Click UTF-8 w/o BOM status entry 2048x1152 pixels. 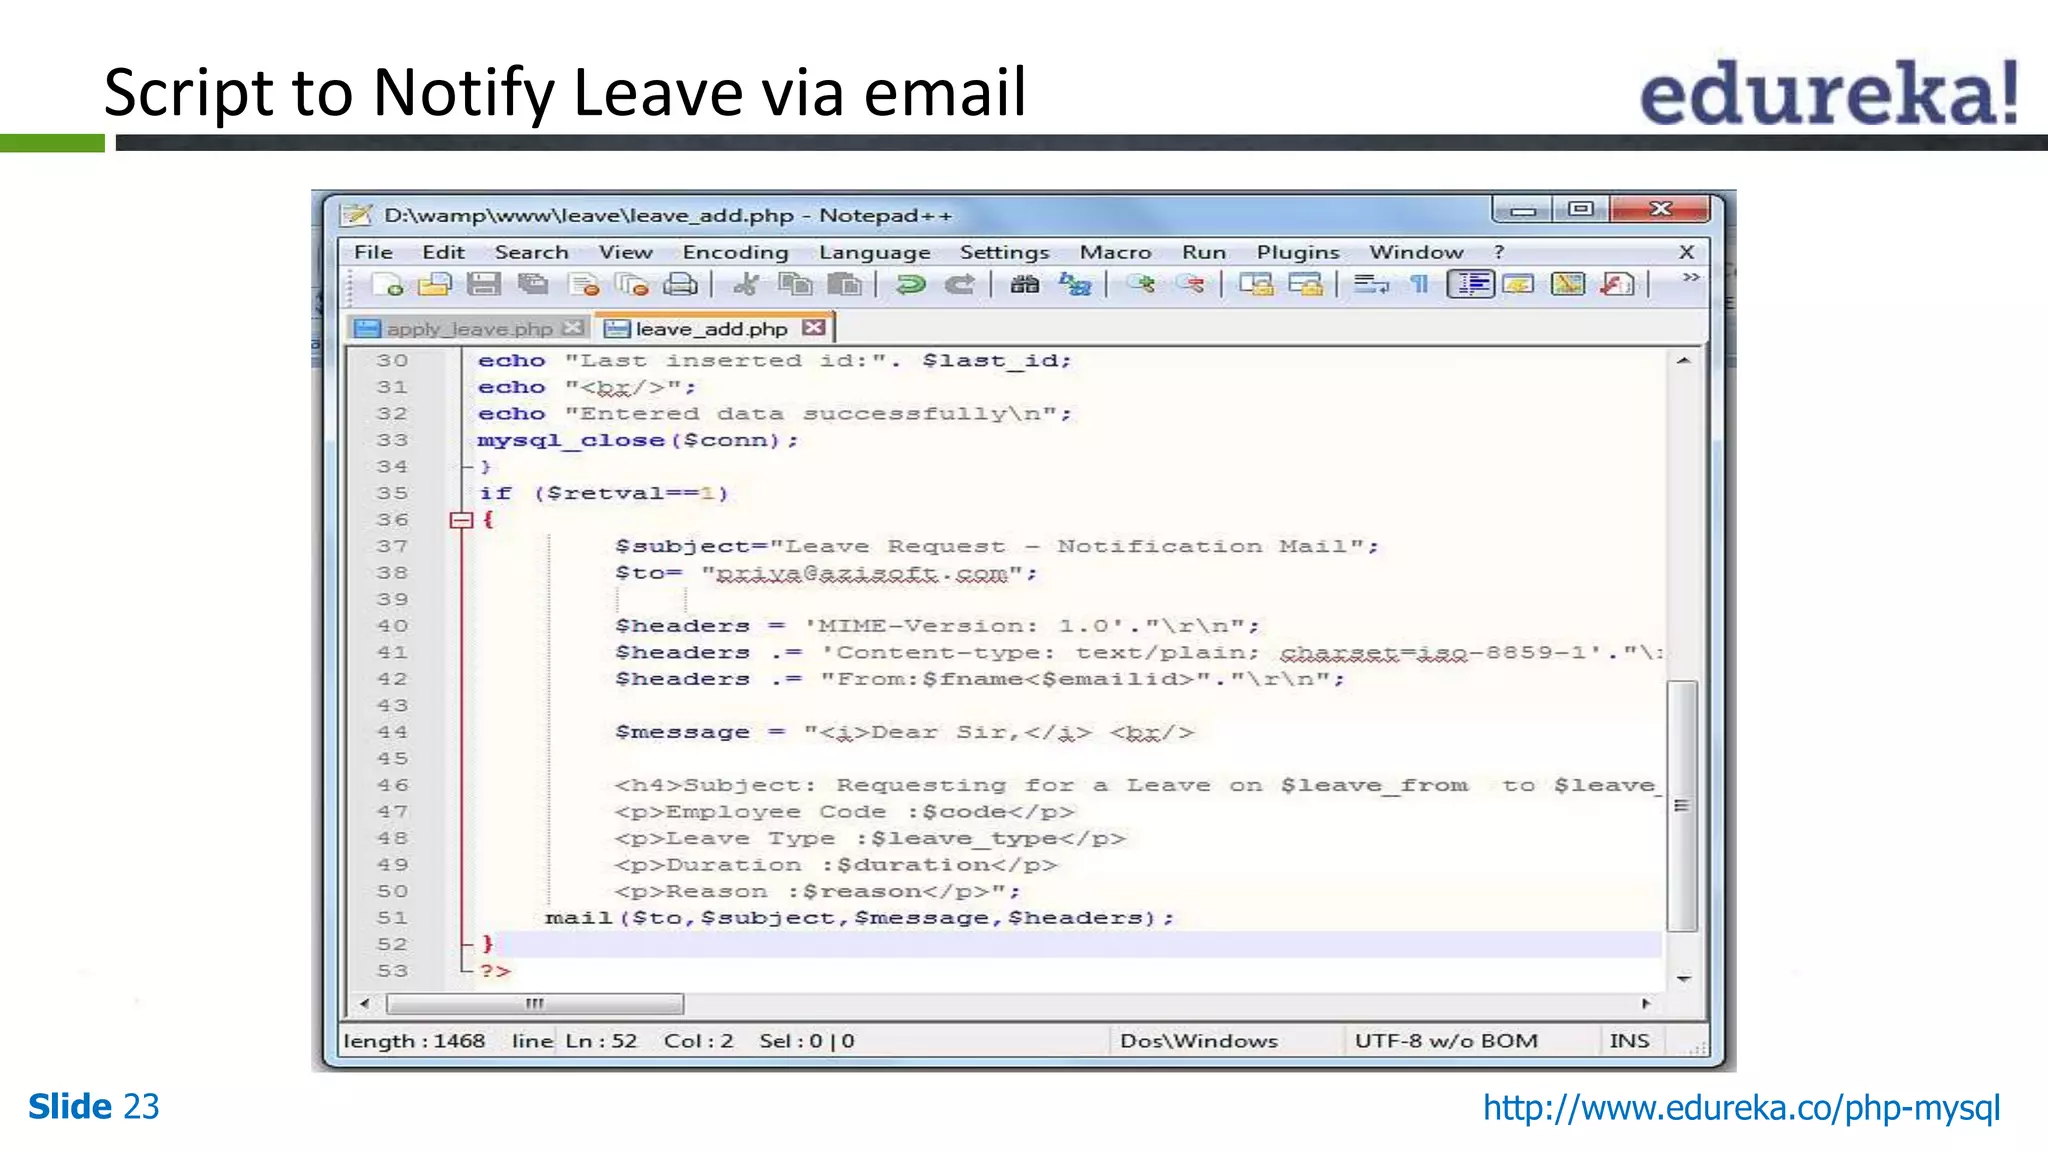[x=1446, y=1040]
